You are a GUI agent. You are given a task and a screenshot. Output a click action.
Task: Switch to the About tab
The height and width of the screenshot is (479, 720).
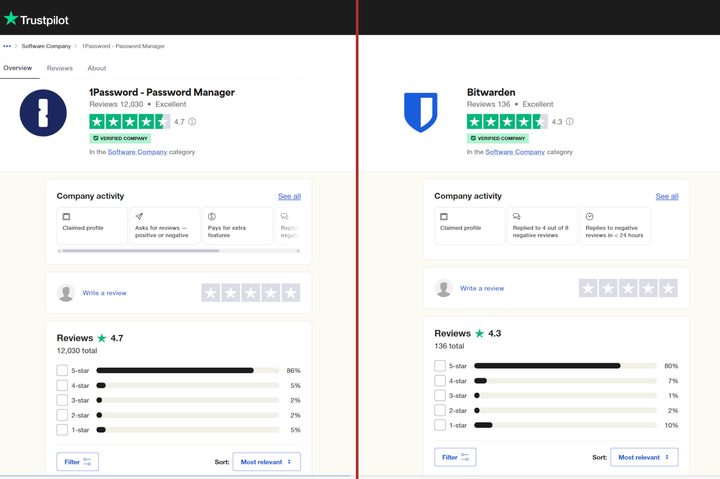[97, 68]
